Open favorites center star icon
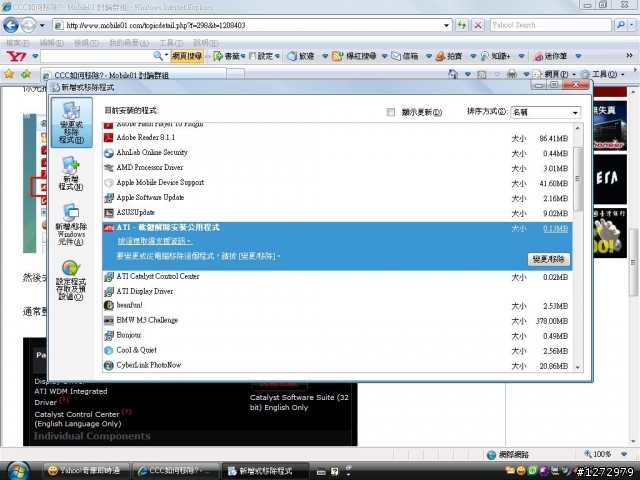The width and height of the screenshot is (640, 480). point(9,74)
